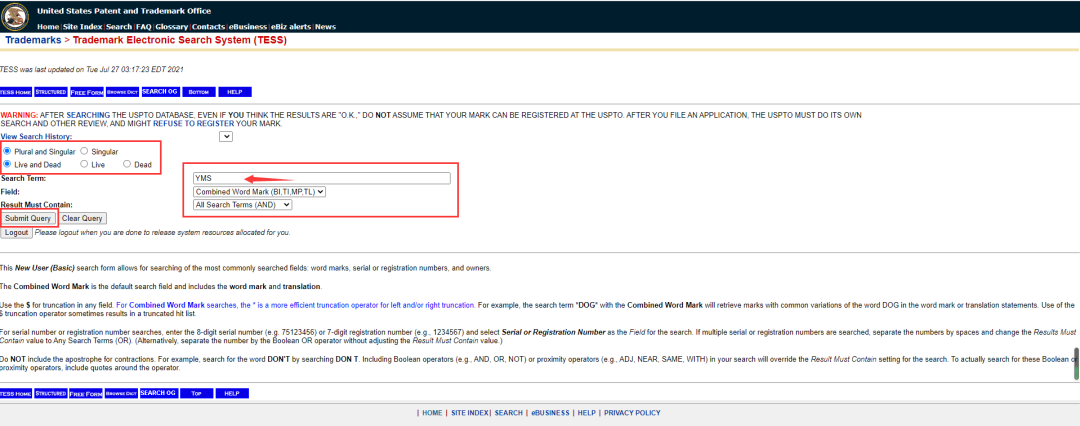The width and height of the screenshot is (1080, 426).
Task: Open the Free Form search button
Action: pos(87,92)
